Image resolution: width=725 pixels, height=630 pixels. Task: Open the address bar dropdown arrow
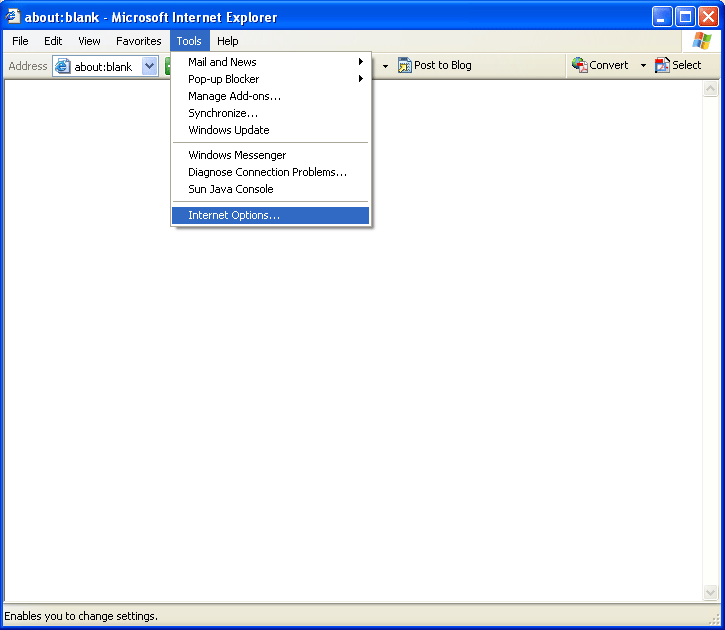point(150,67)
